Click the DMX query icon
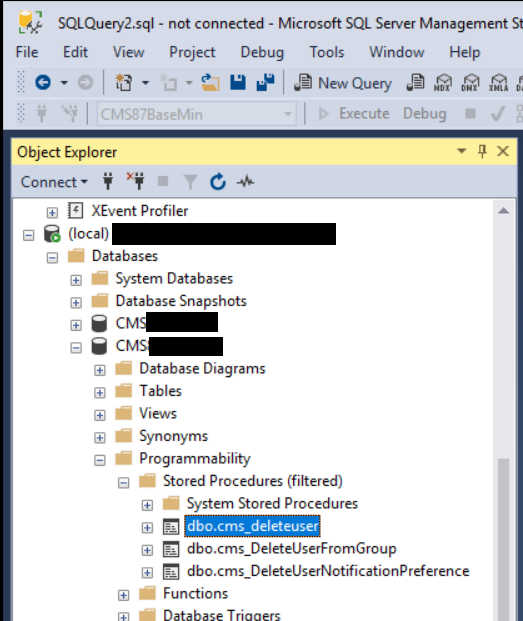Image resolution: width=523 pixels, height=621 pixels. click(x=470, y=82)
